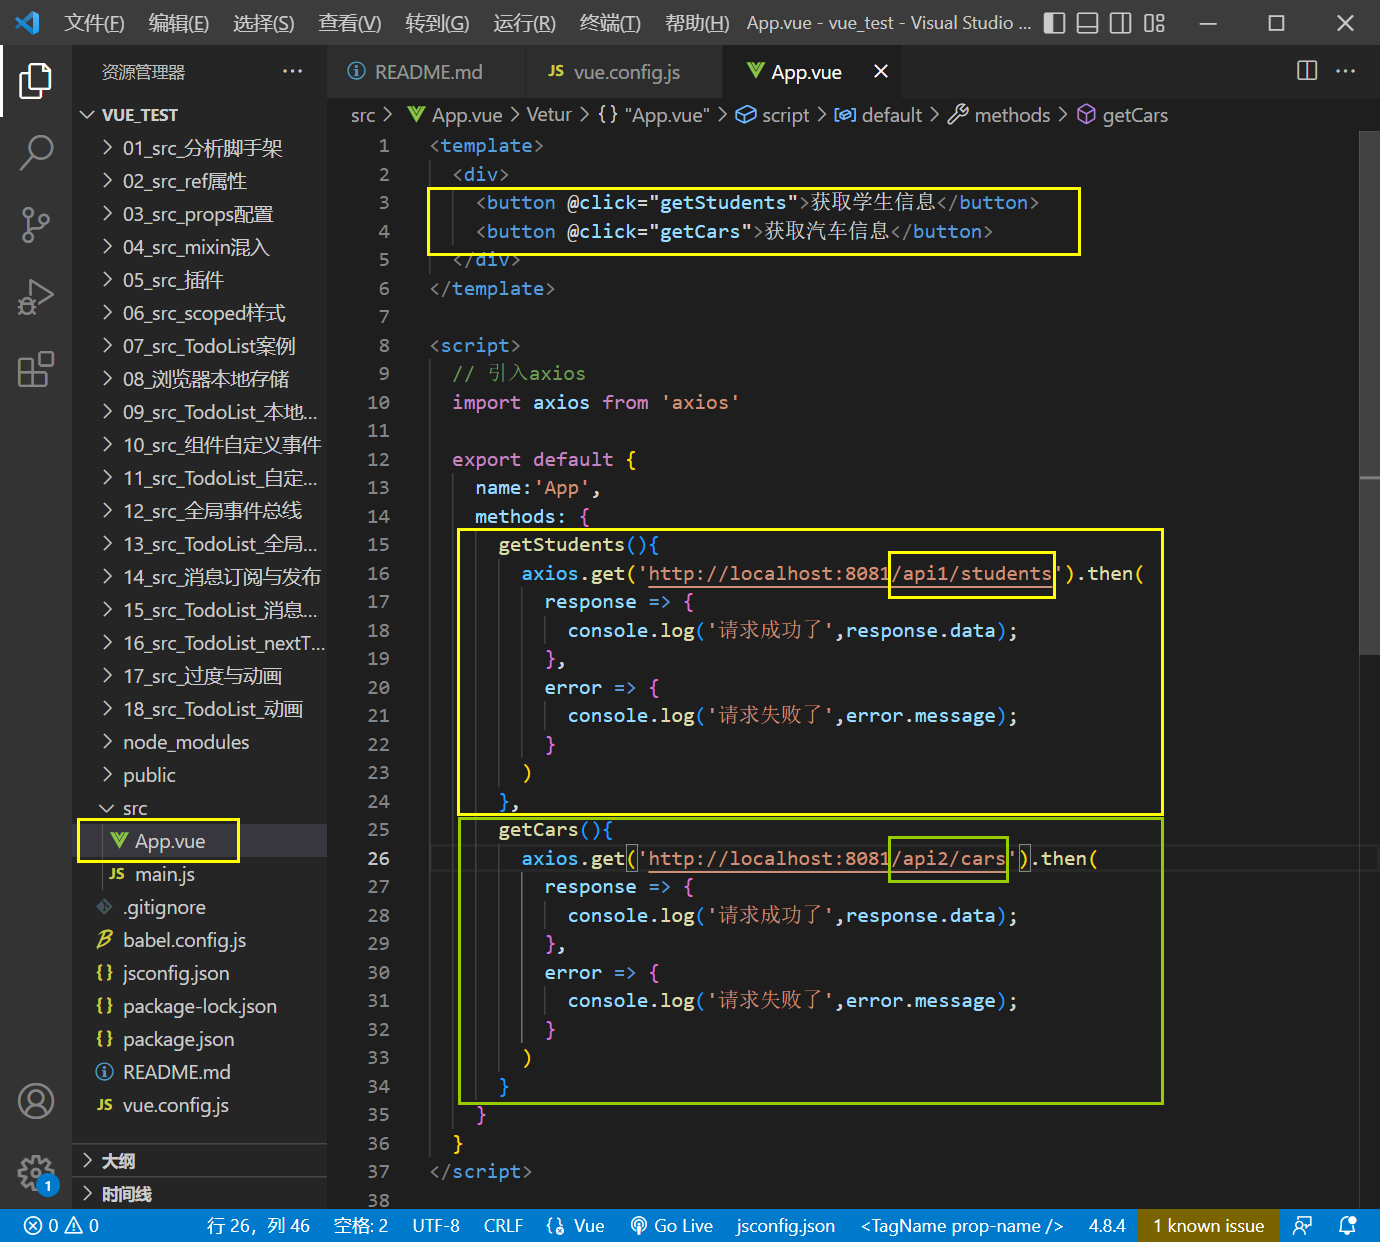The height and width of the screenshot is (1242, 1380).
Task: Open Run and Debug view icon
Action: [36, 297]
